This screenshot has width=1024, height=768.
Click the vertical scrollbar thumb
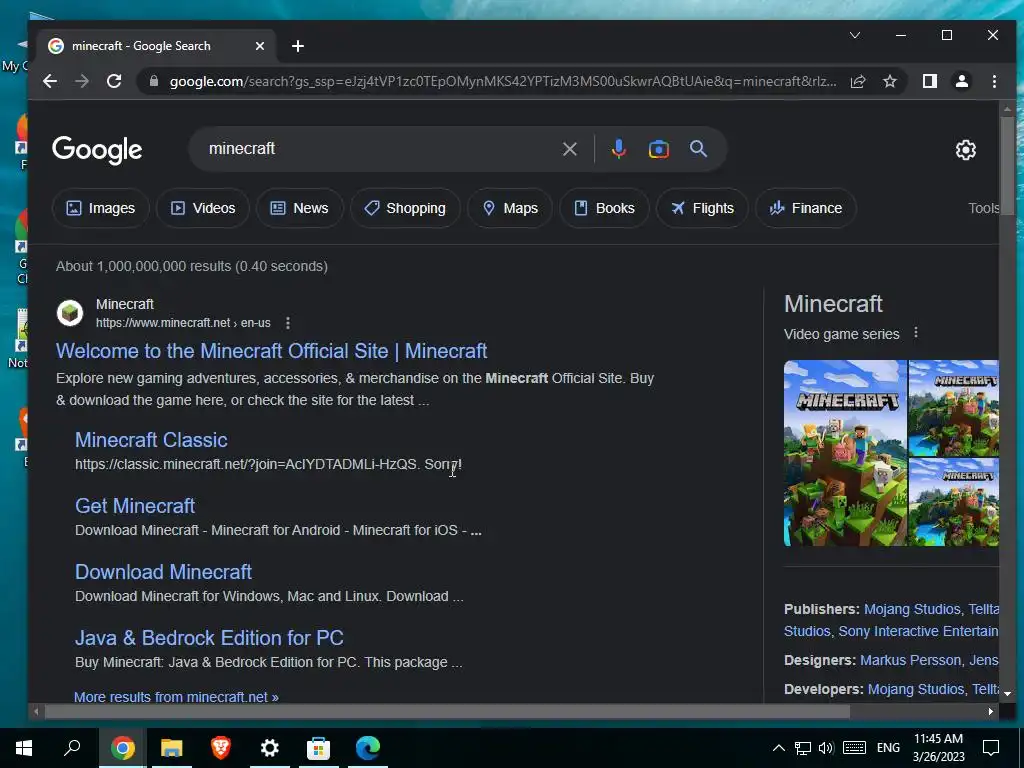click(1008, 165)
